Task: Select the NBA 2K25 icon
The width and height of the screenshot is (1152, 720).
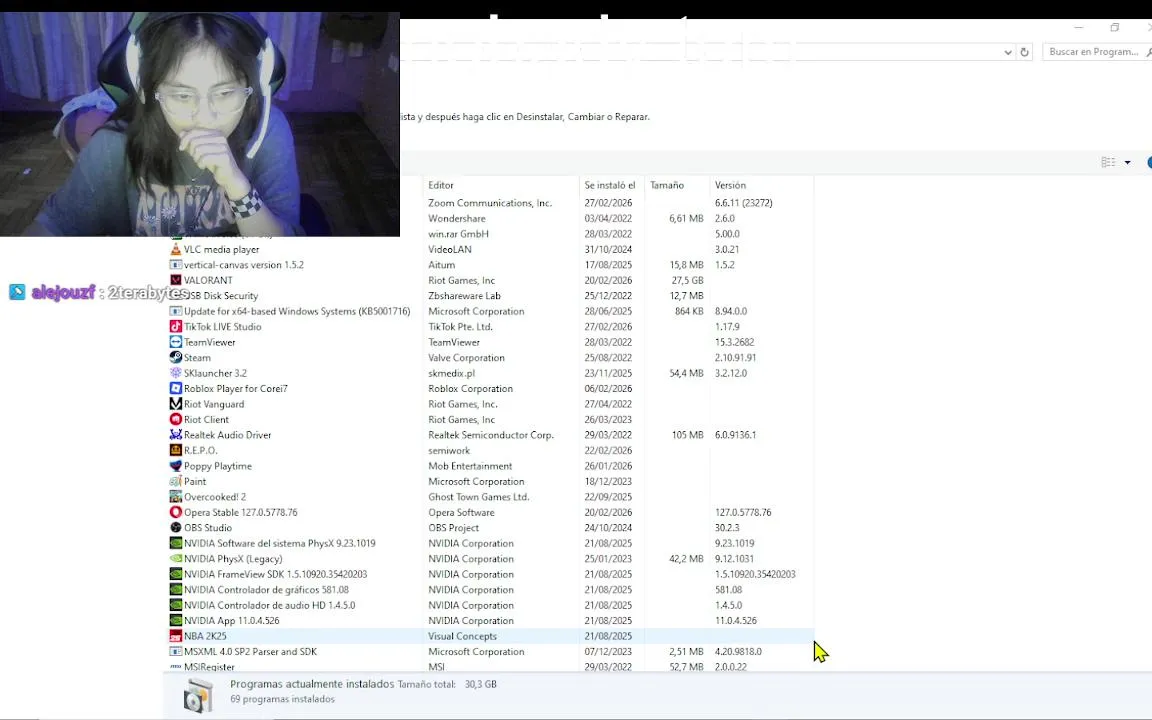Action: [x=176, y=636]
